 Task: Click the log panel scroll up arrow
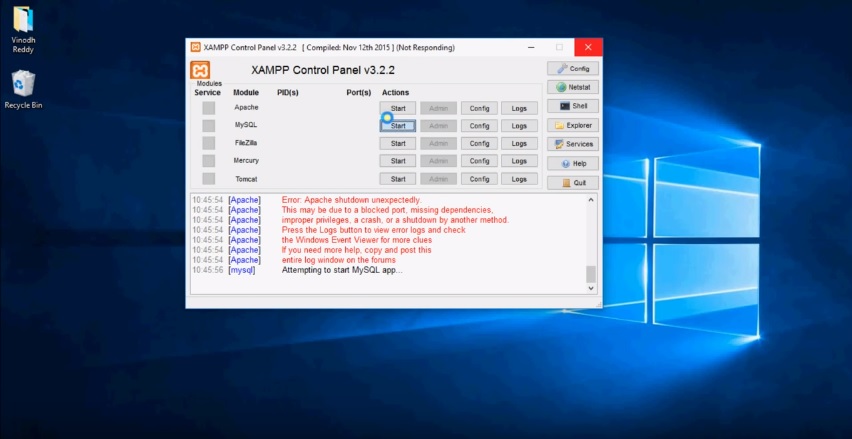click(591, 200)
